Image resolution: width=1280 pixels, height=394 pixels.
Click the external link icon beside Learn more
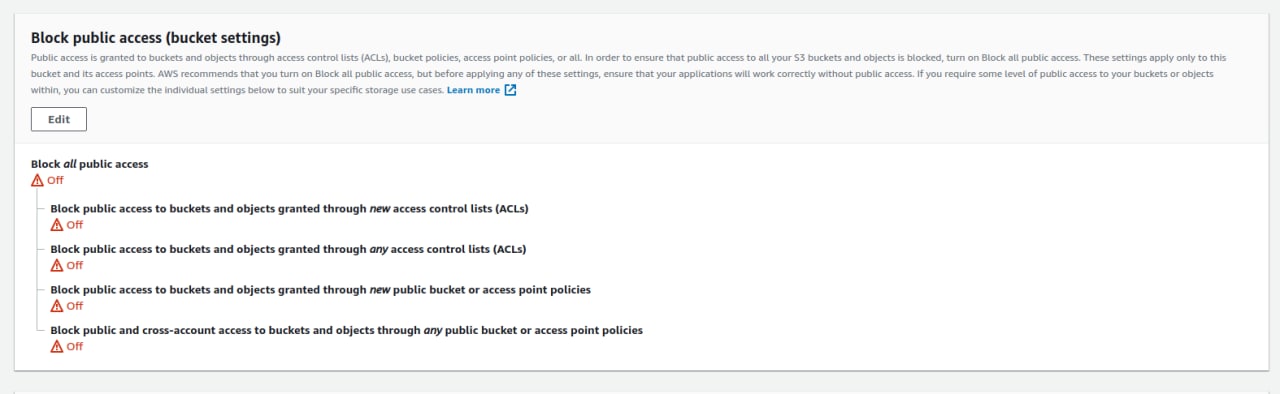coord(510,90)
